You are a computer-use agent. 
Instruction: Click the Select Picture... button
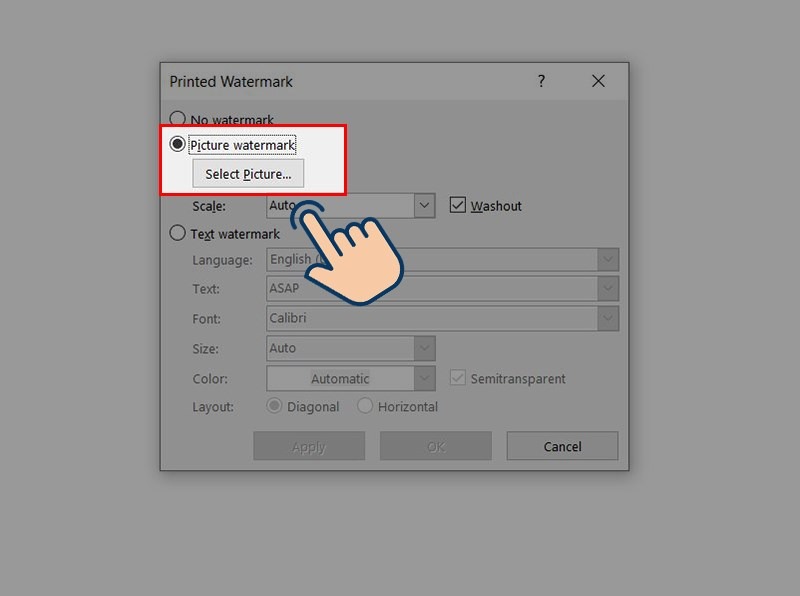click(x=248, y=173)
